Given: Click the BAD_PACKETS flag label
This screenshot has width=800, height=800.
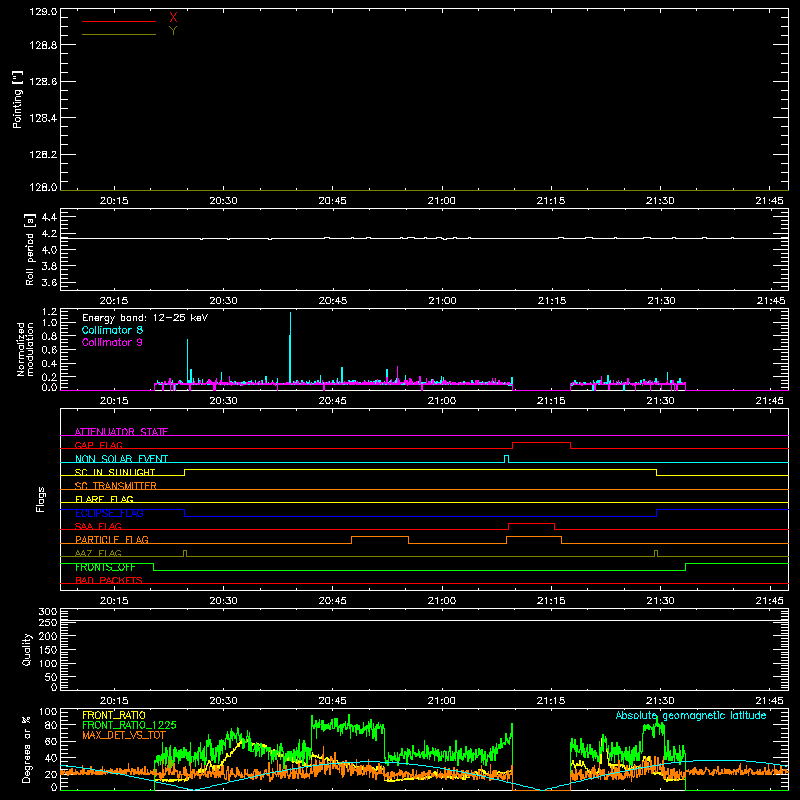Looking at the screenshot, I should click(109, 580).
